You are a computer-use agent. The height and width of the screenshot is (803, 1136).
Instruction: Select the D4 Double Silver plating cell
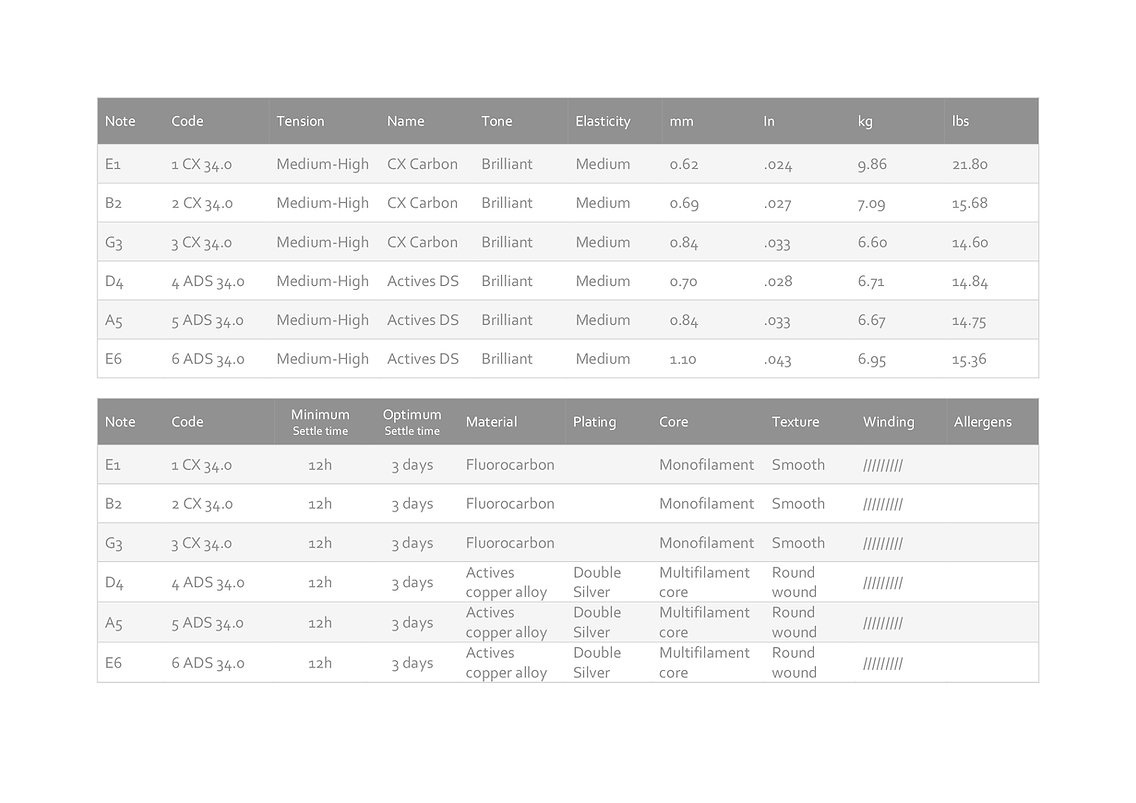[x=597, y=582]
